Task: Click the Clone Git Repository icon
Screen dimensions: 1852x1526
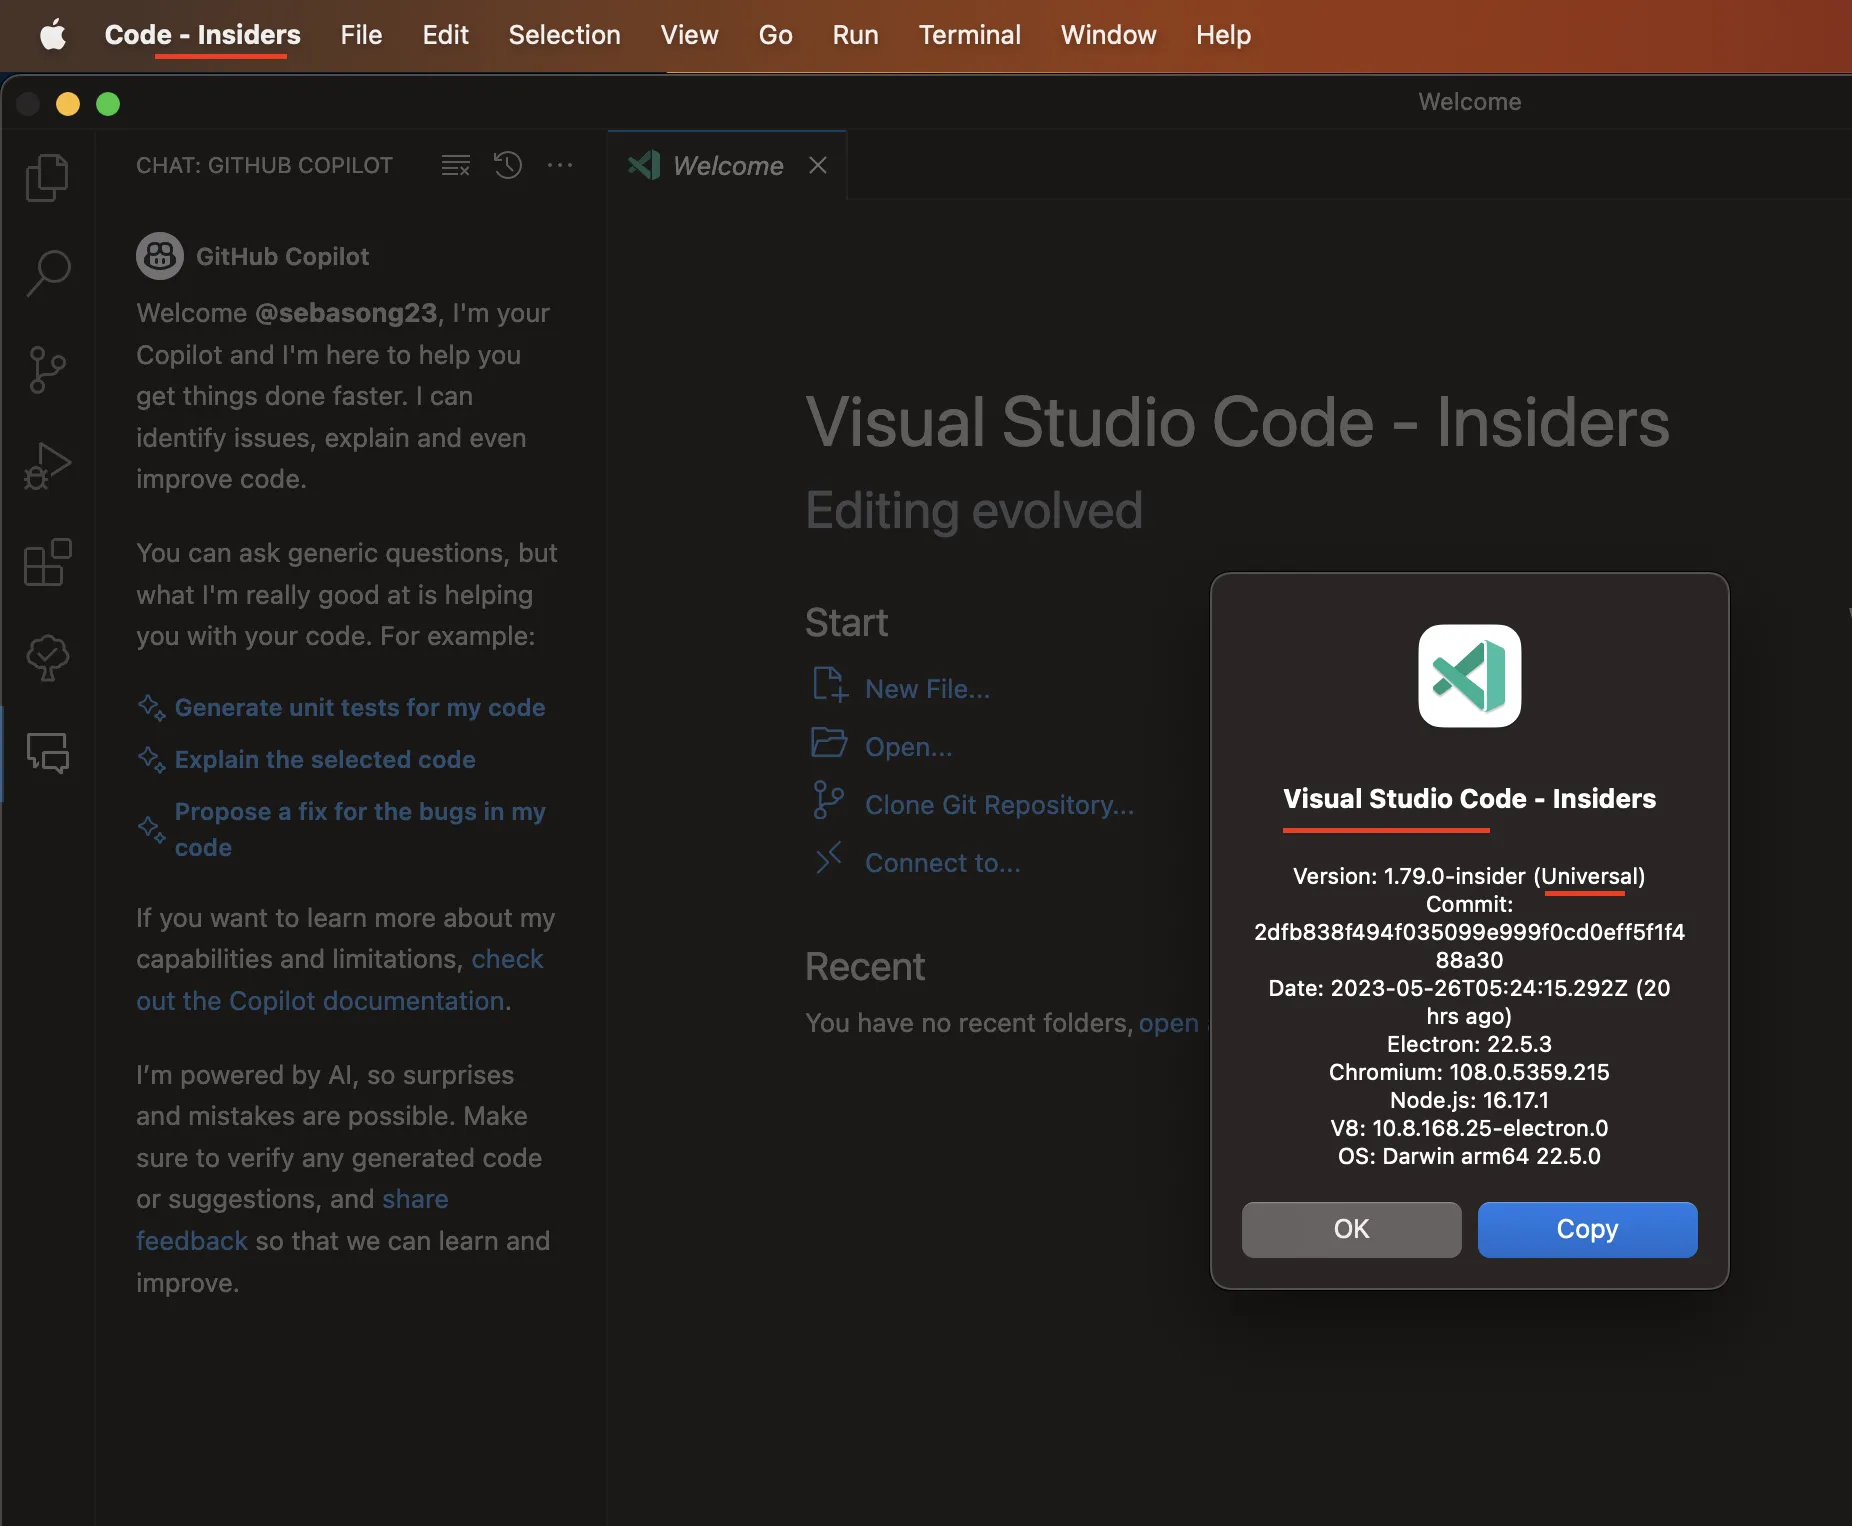Action: (x=828, y=801)
